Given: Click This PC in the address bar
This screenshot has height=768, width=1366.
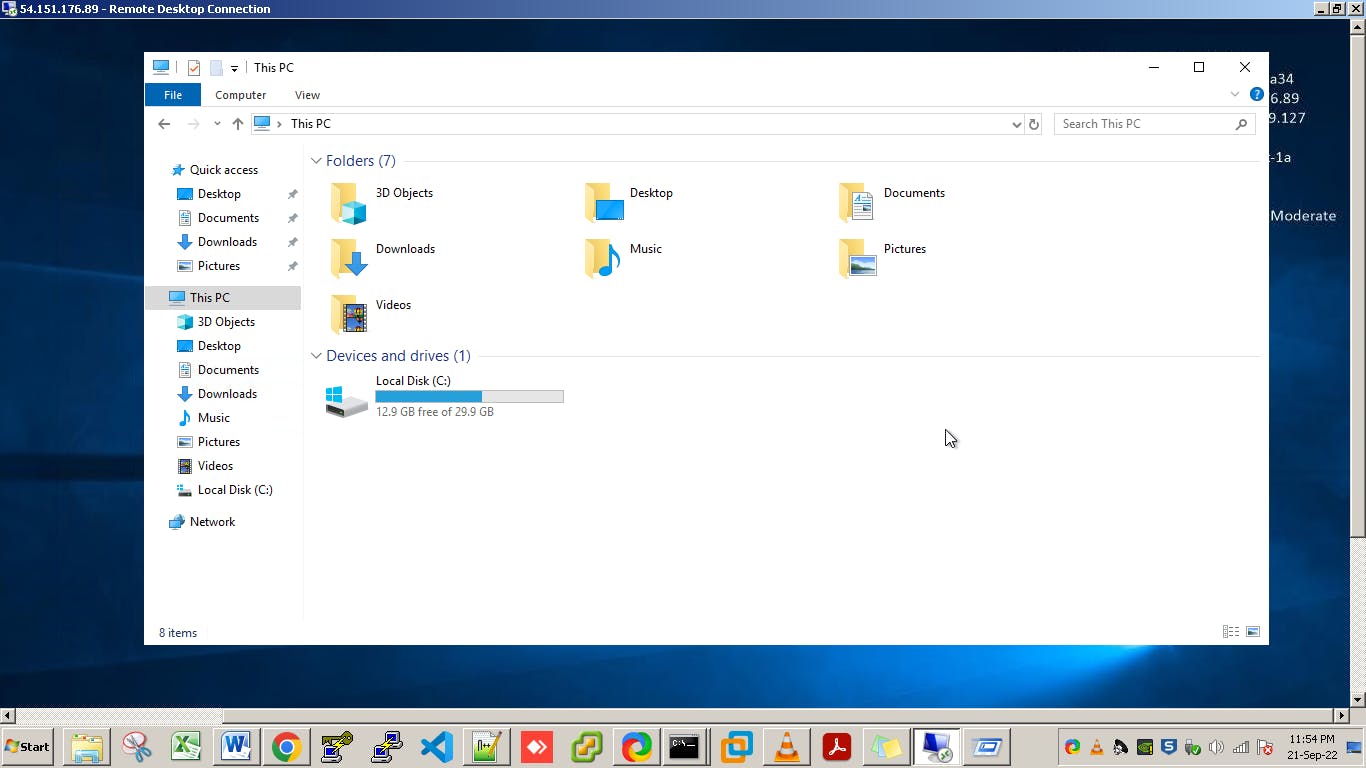Looking at the screenshot, I should (x=310, y=124).
